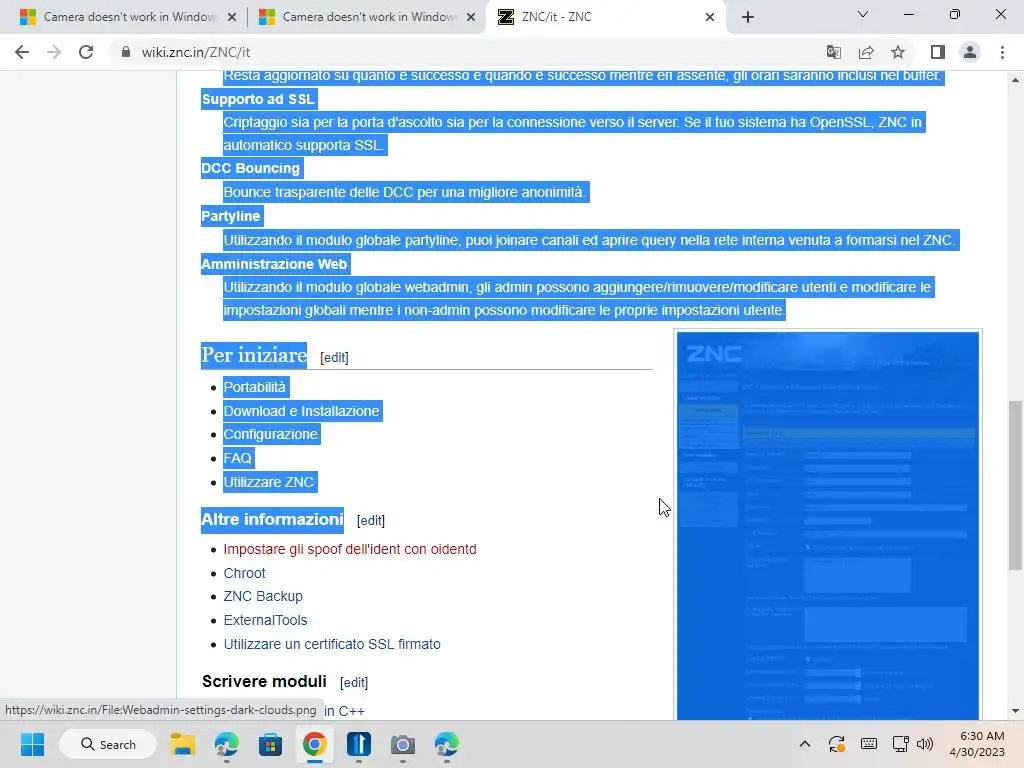Bookmark this page with star

click(x=898, y=52)
